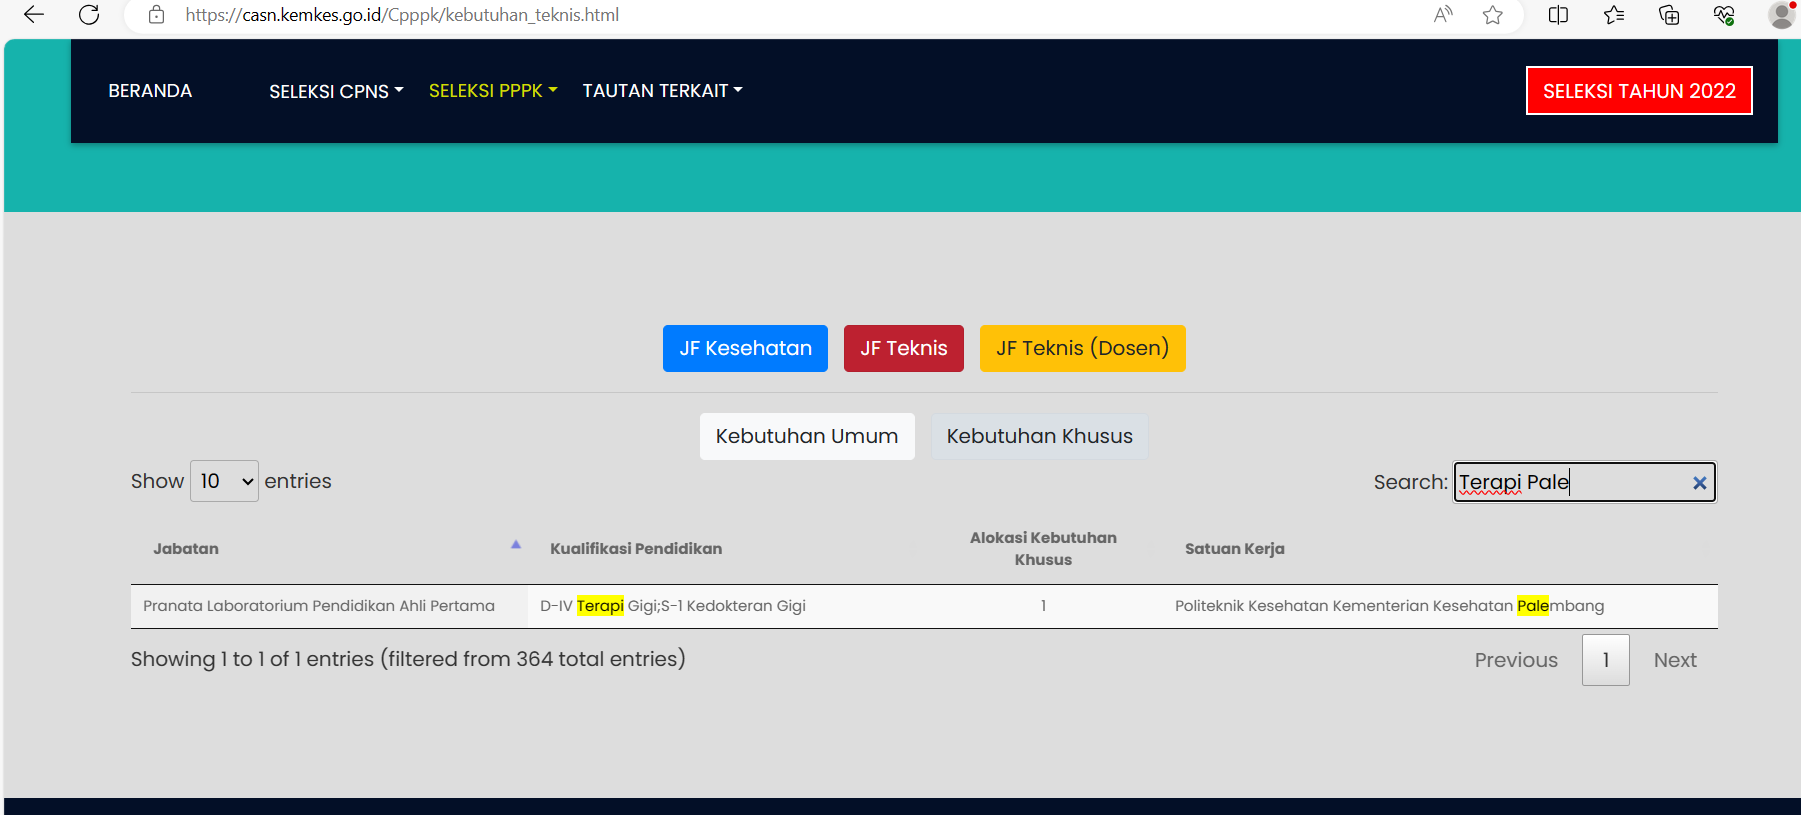This screenshot has width=1801, height=815.
Task: Expand the SELEKSI PPPK dropdown menu
Action: pos(492,91)
